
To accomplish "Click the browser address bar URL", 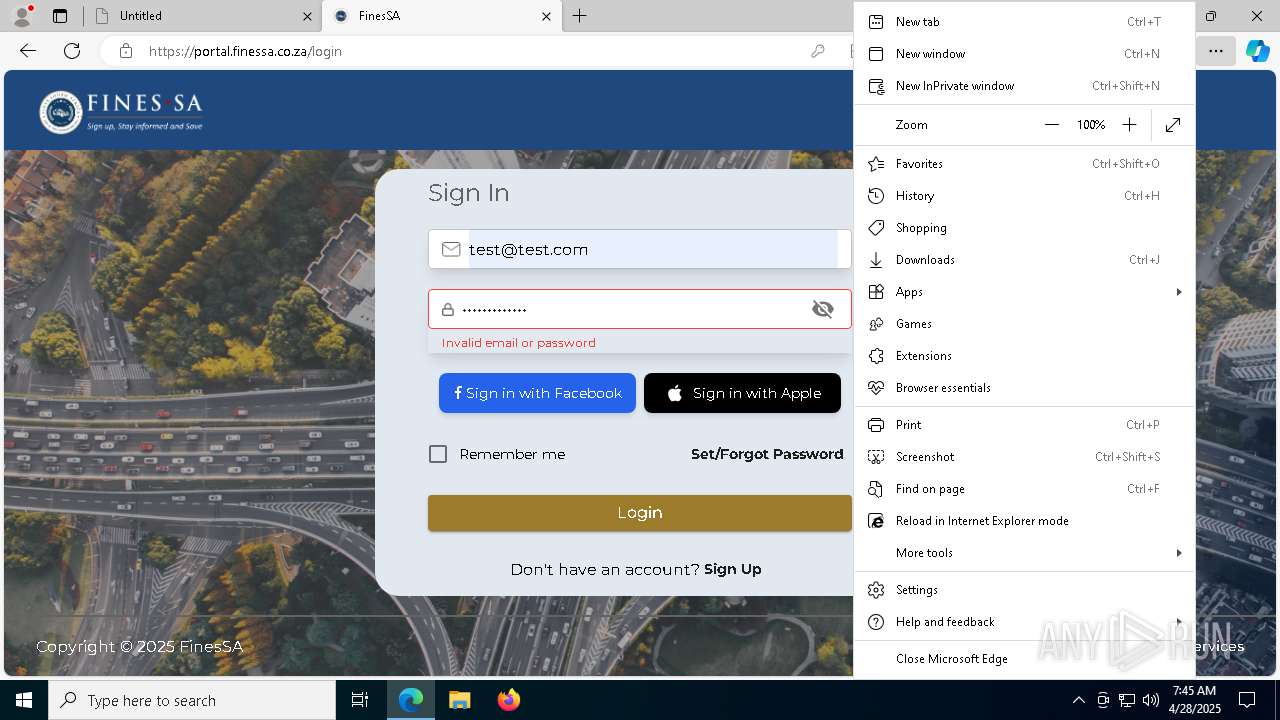I will (246, 51).
